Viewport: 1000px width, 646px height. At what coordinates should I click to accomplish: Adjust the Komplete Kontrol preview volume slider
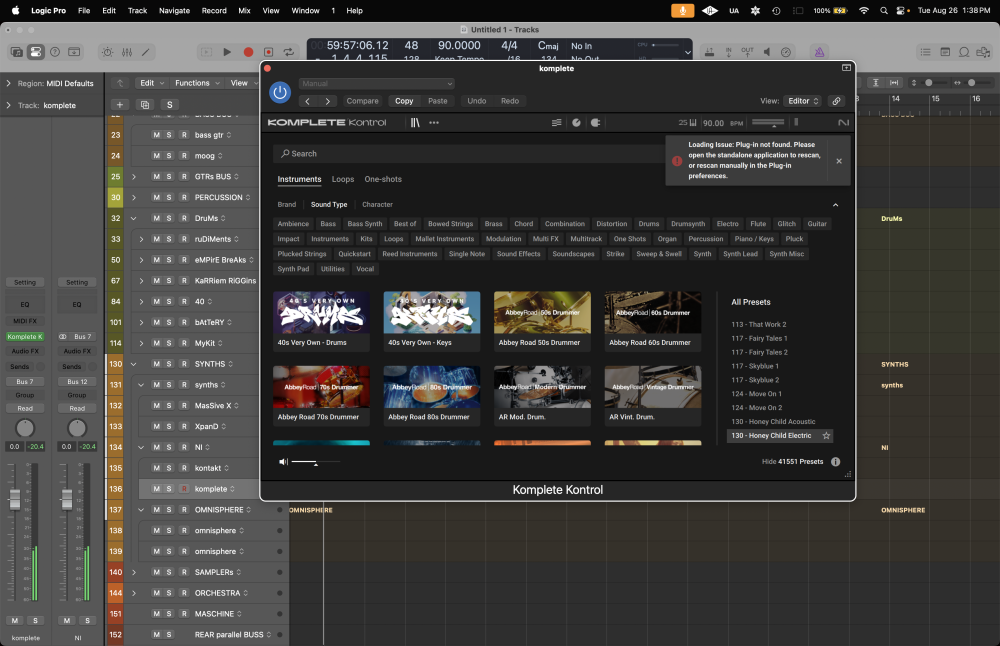point(316,462)
